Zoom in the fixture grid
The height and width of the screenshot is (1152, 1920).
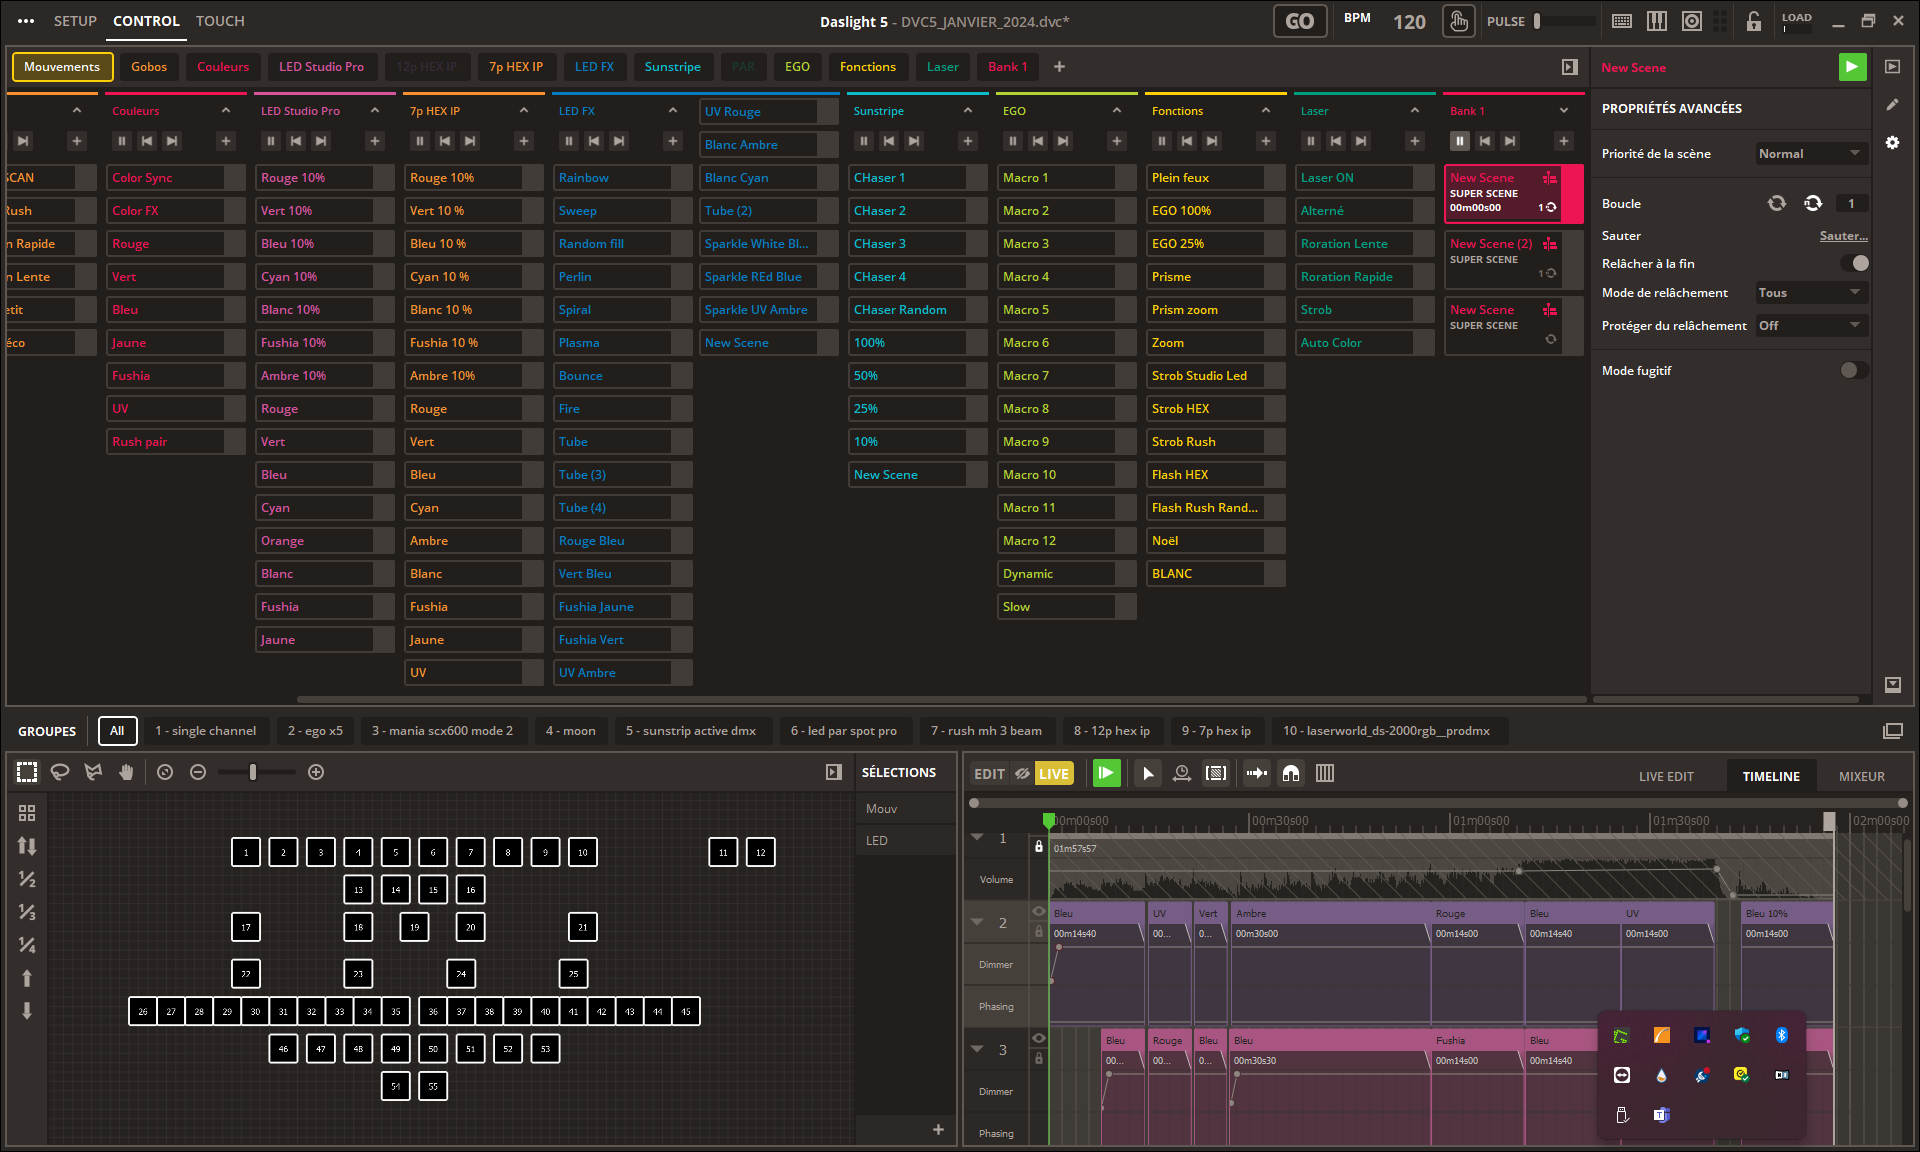tap(316, 772)
